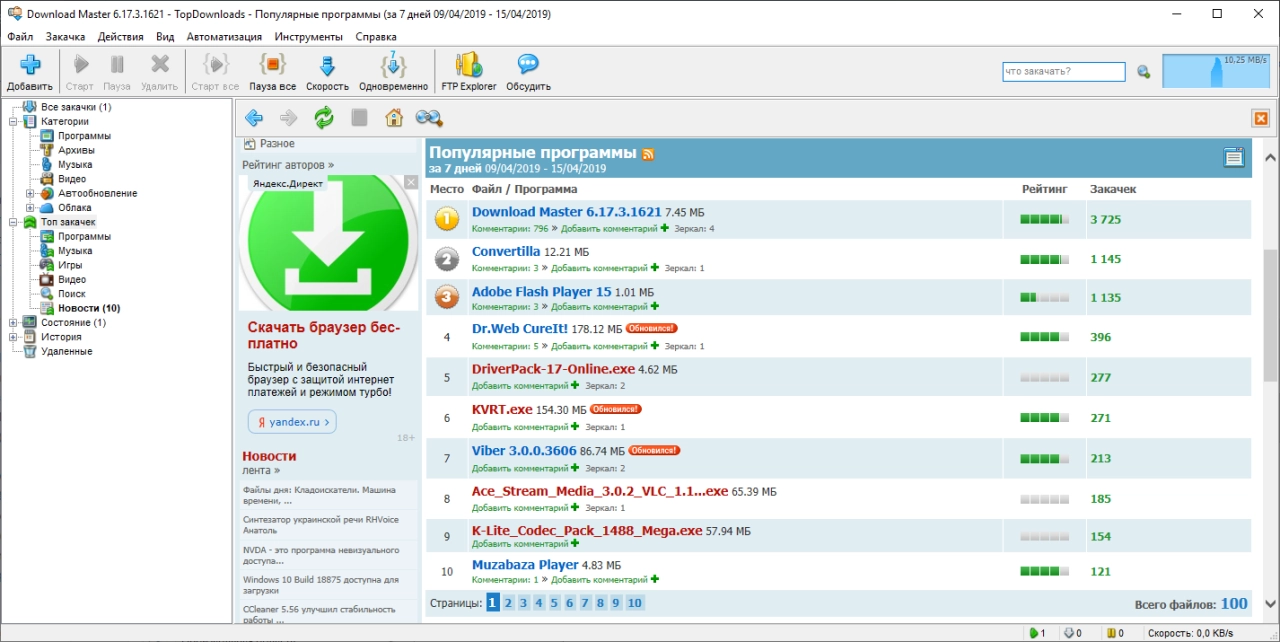Viewport: 1280px width, 642px height.
Task: Click the vertical scrollbar of the page
Action: [1271, 315]
